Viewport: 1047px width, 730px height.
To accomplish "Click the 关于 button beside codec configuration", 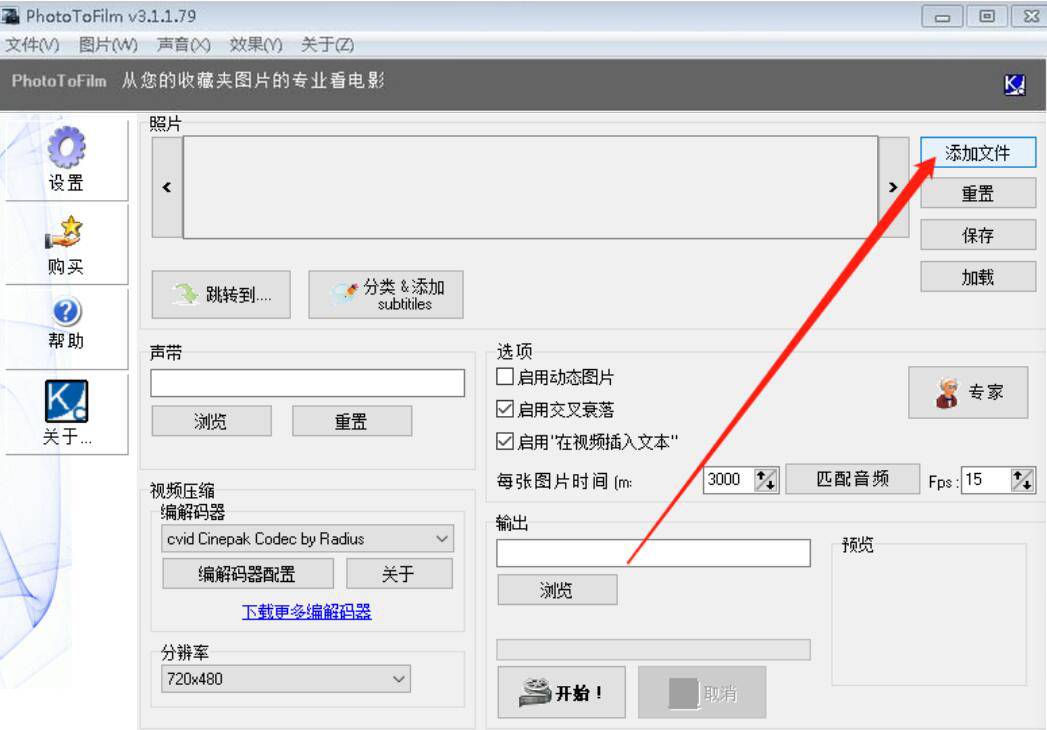I will coord(399,573).
